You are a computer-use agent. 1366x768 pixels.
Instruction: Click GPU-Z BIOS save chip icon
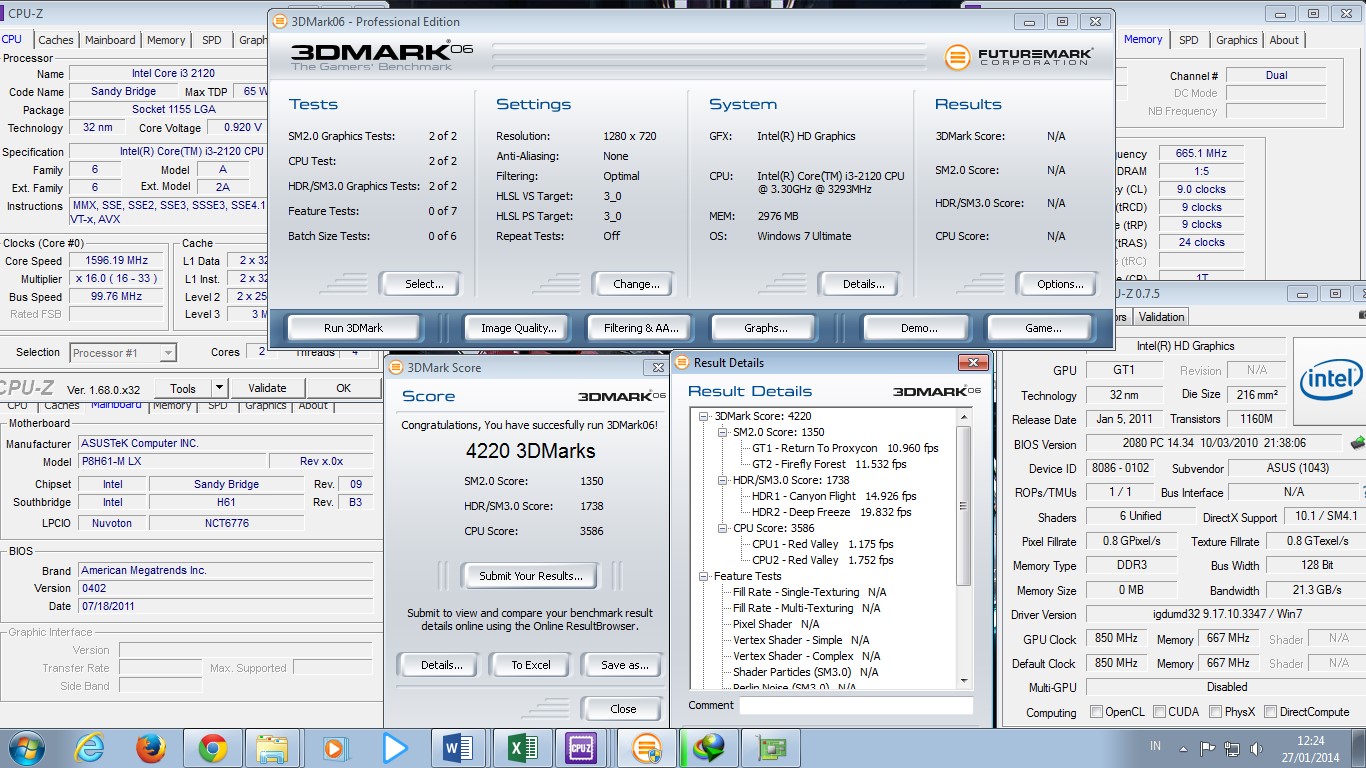click(x=1358, y=442)
